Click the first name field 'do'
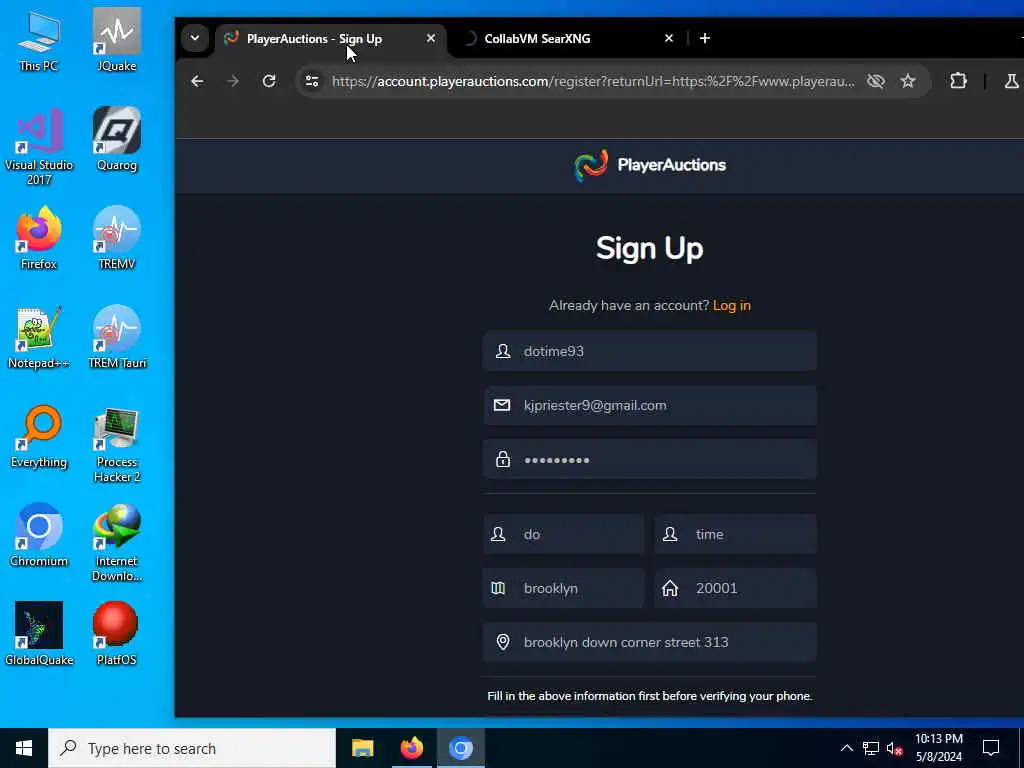This screenshot has width=1024, height=768. (564, 534)
